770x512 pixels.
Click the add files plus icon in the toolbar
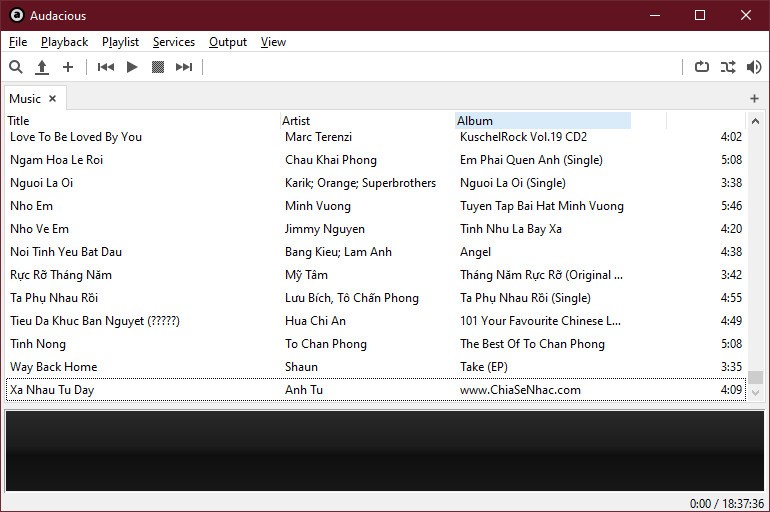pyautogui.click(x=68, y=67)
